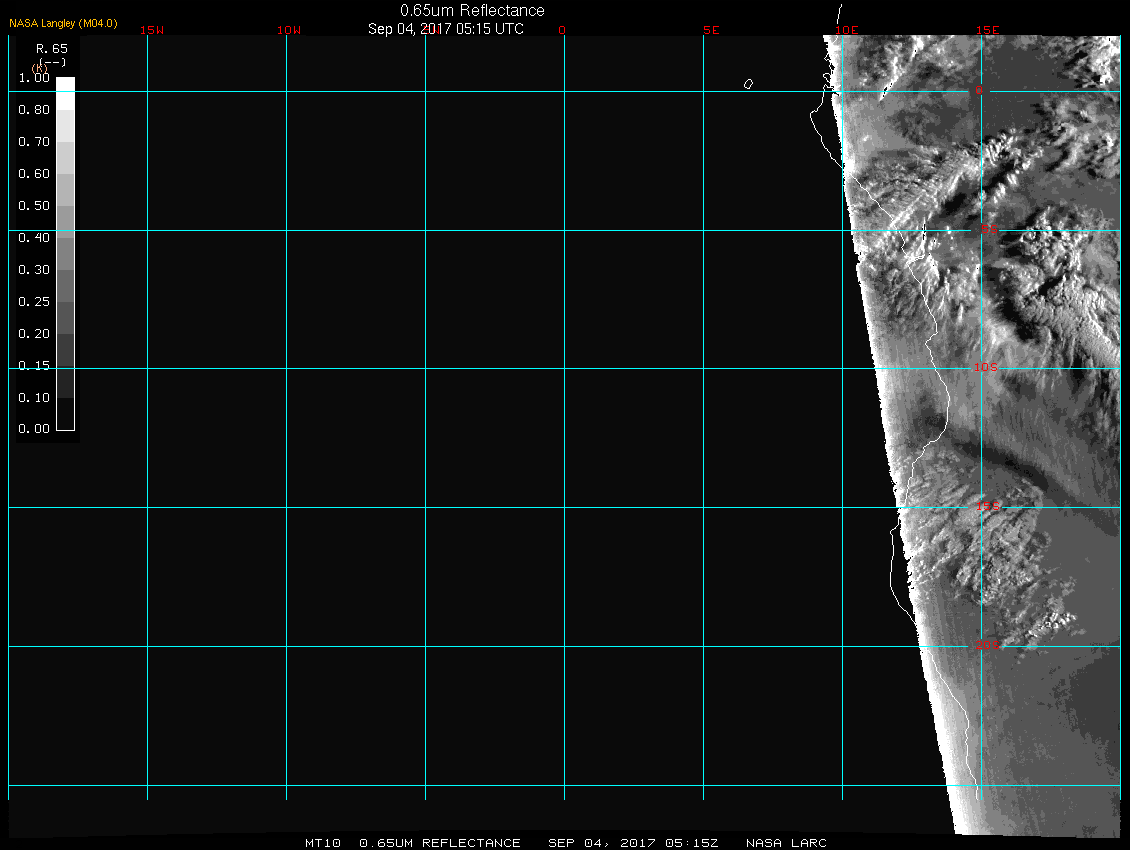Click the small island outline near the equator
1130x850 pixels.
coord(748,84)
